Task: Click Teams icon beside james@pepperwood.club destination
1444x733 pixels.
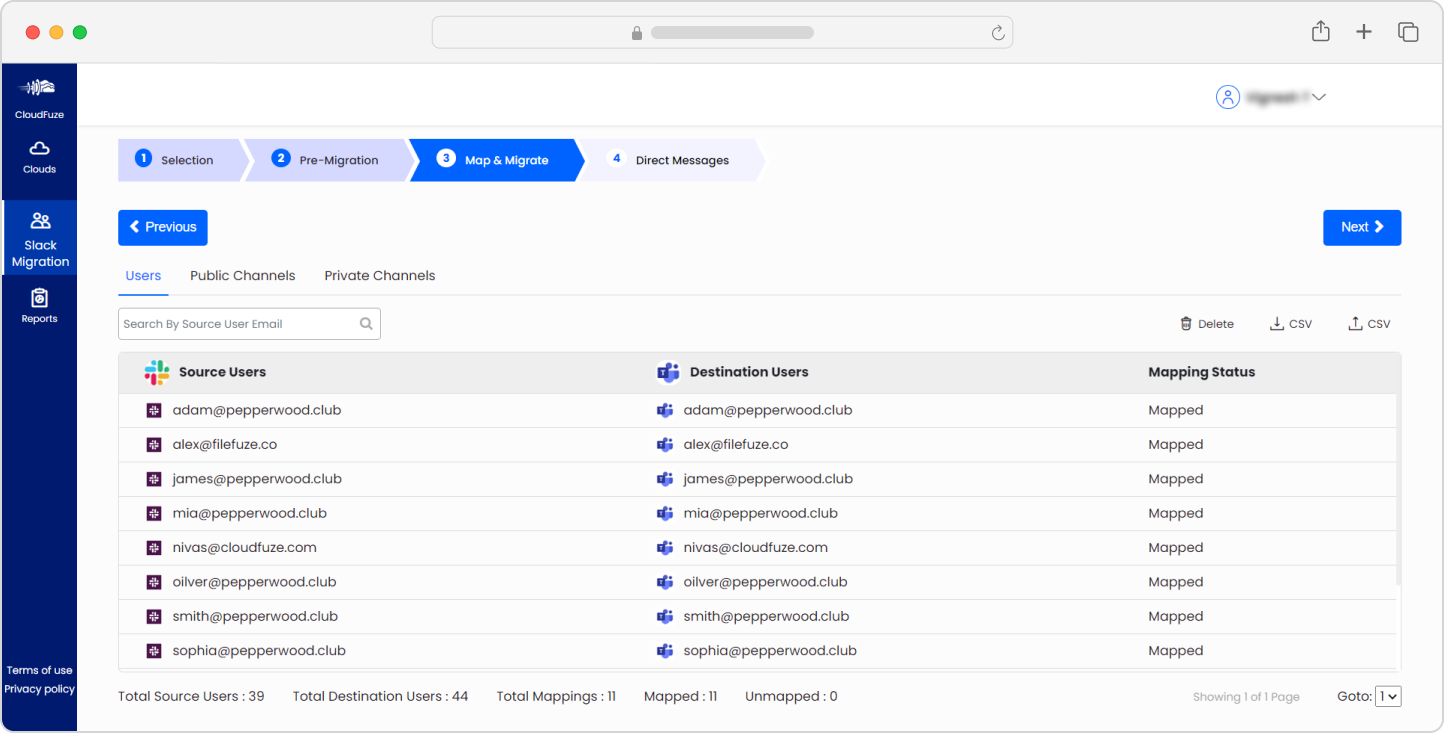Action: coord(665,479)
